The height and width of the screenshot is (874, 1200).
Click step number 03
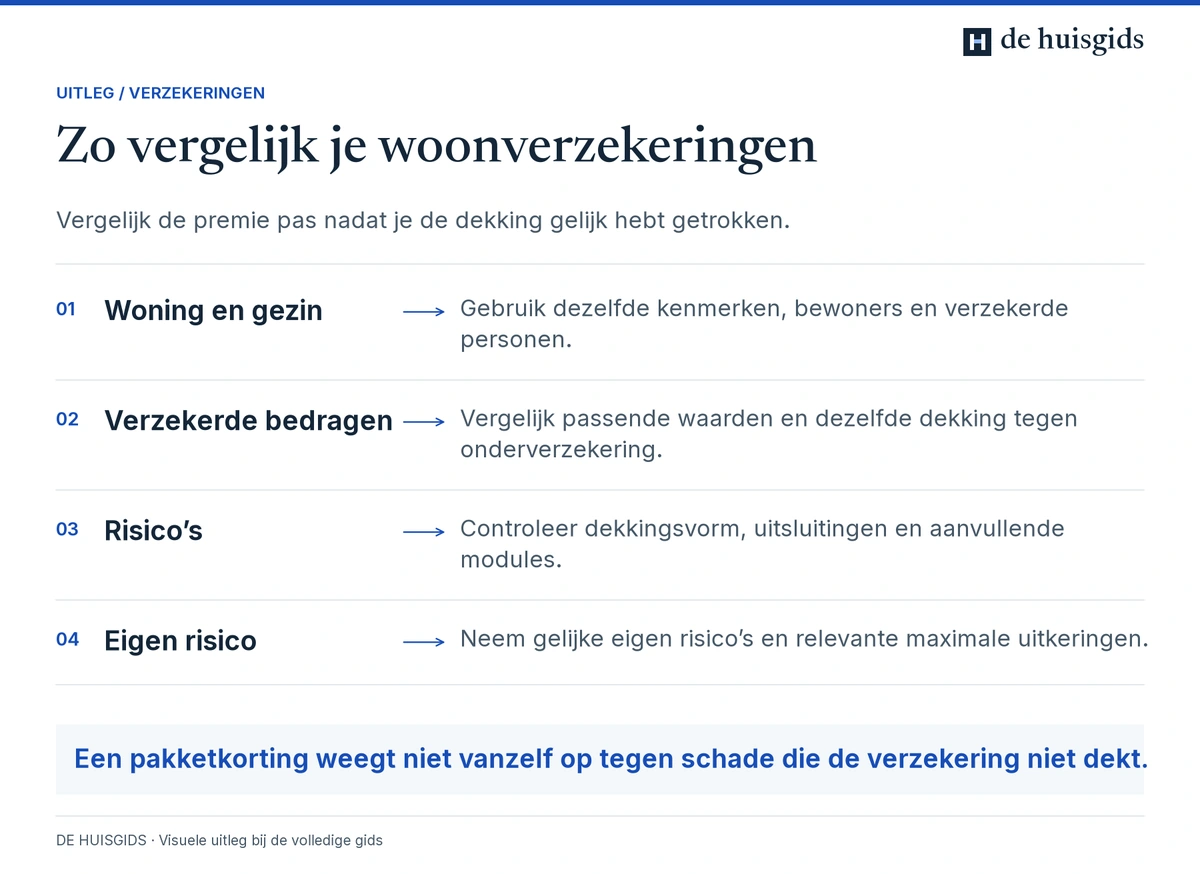tap(67, 530)
